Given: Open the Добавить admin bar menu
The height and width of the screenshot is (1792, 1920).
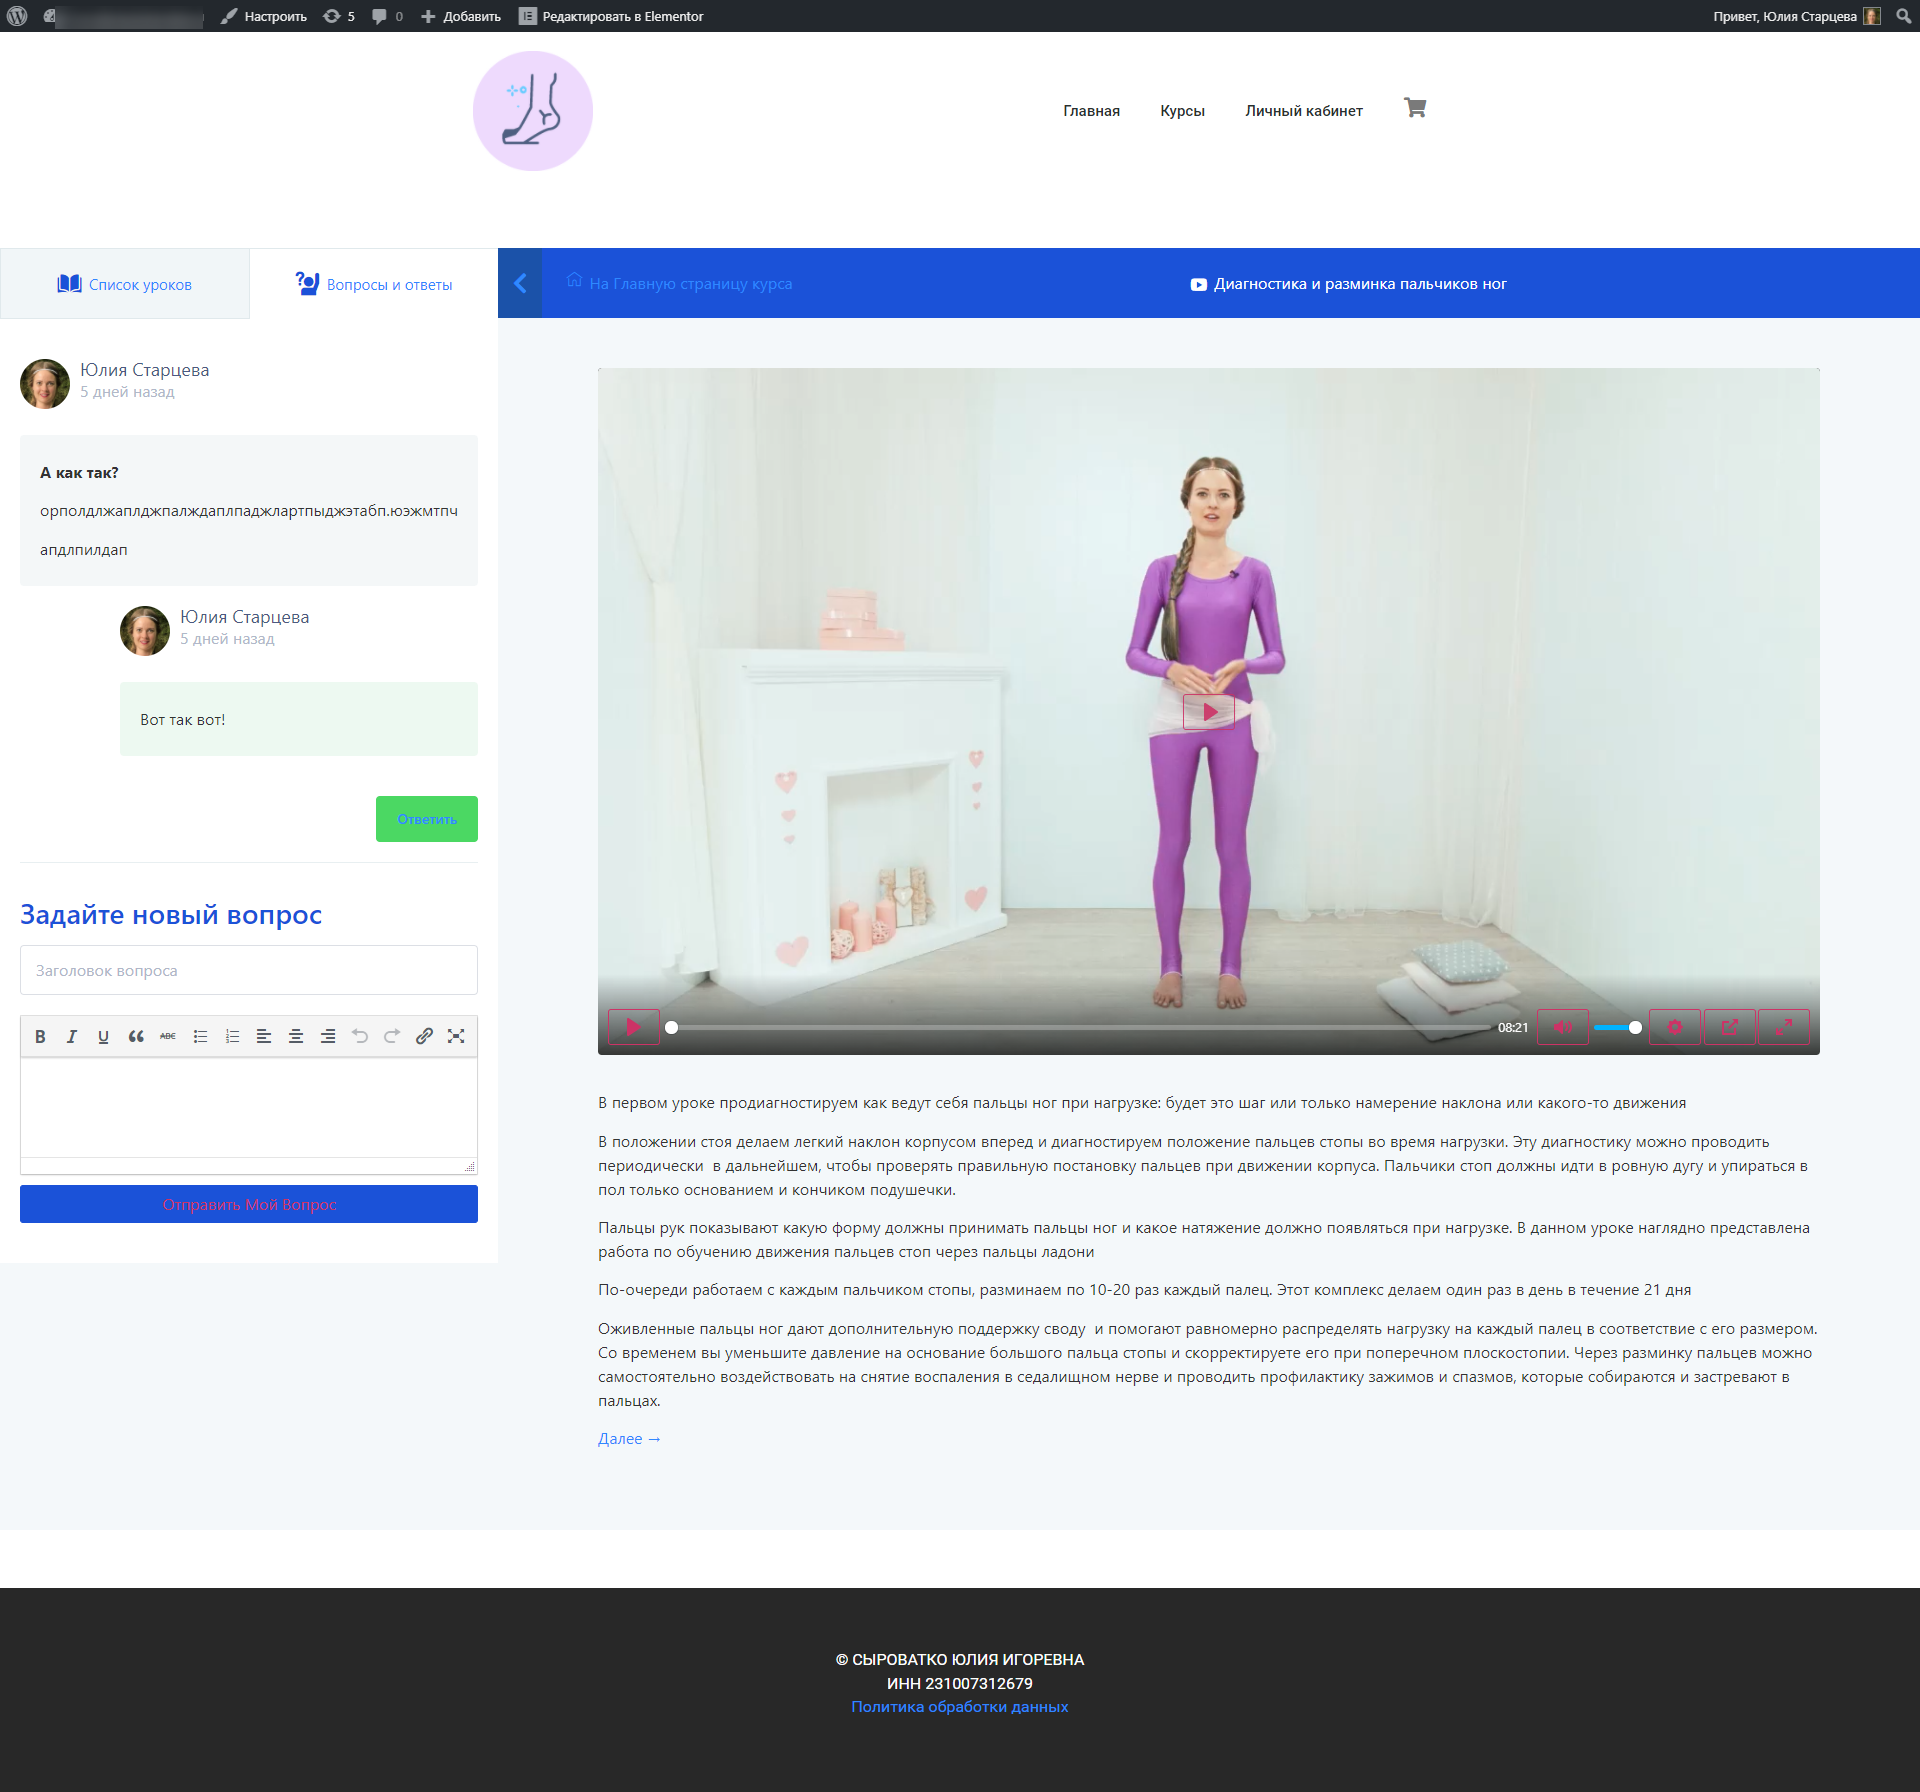Looking at the screenshot, I should point(461,16).
